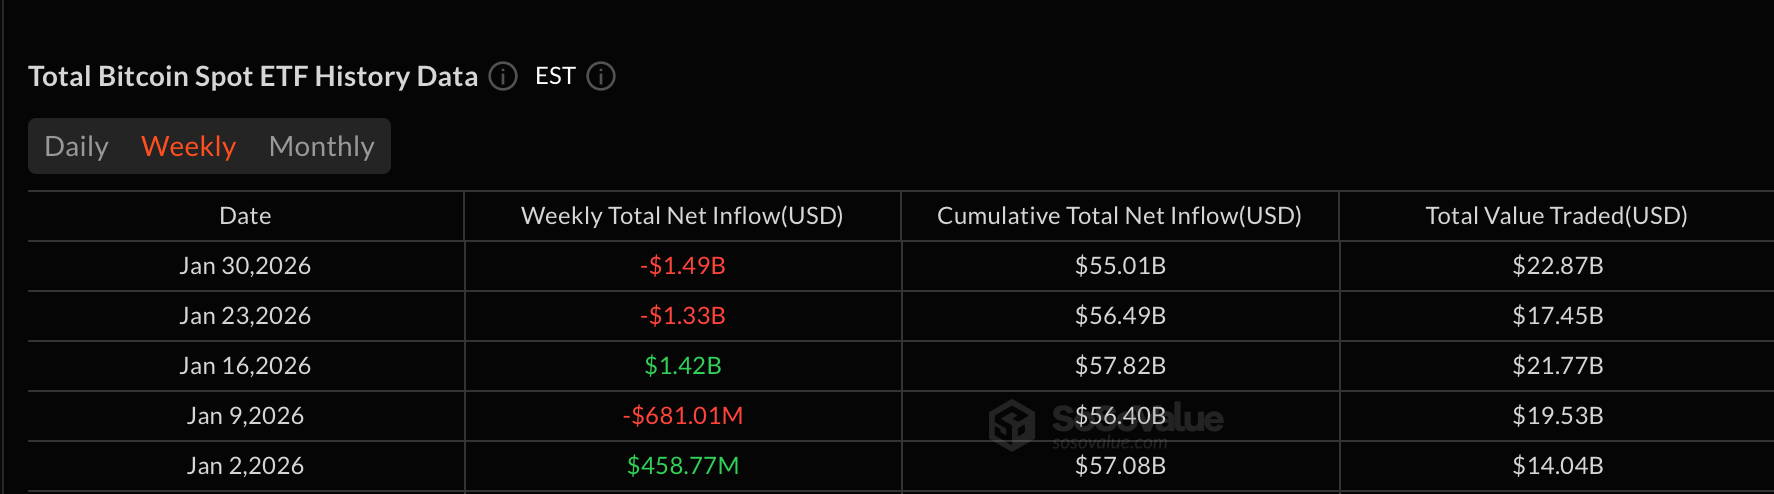Image resolution: width=1774 pixels, height=494 pixels.
Task: Select the Jan 2,2026 date cell
Action: (245, 466)
